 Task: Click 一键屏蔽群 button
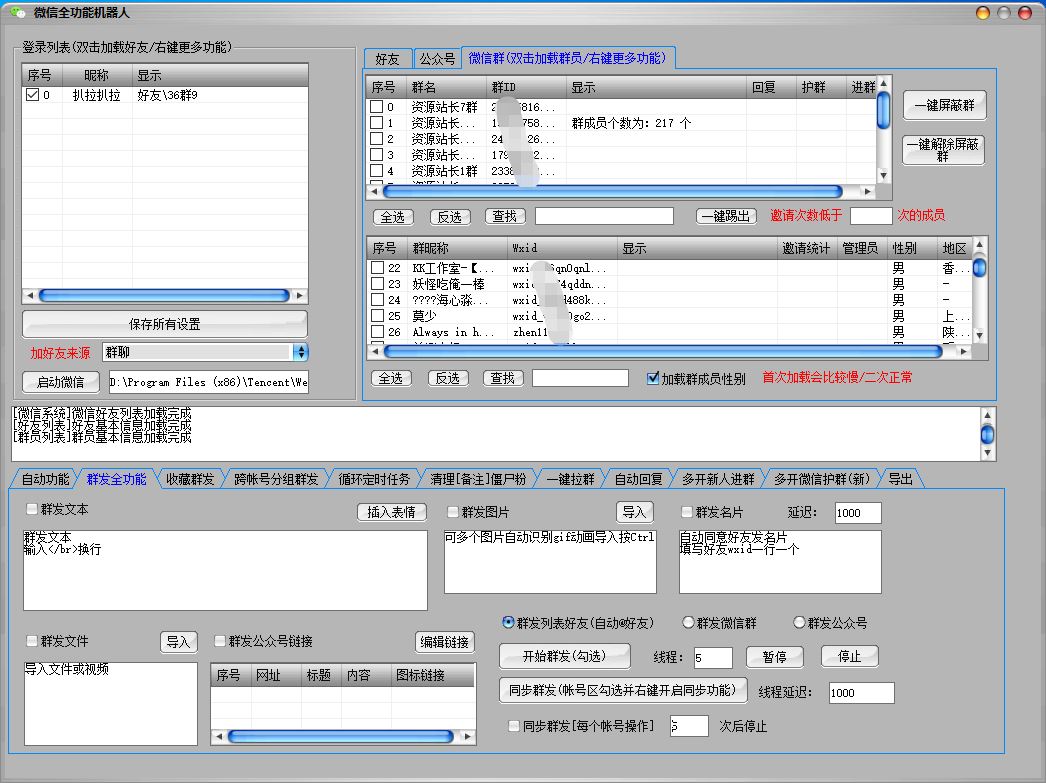point(944,105)
